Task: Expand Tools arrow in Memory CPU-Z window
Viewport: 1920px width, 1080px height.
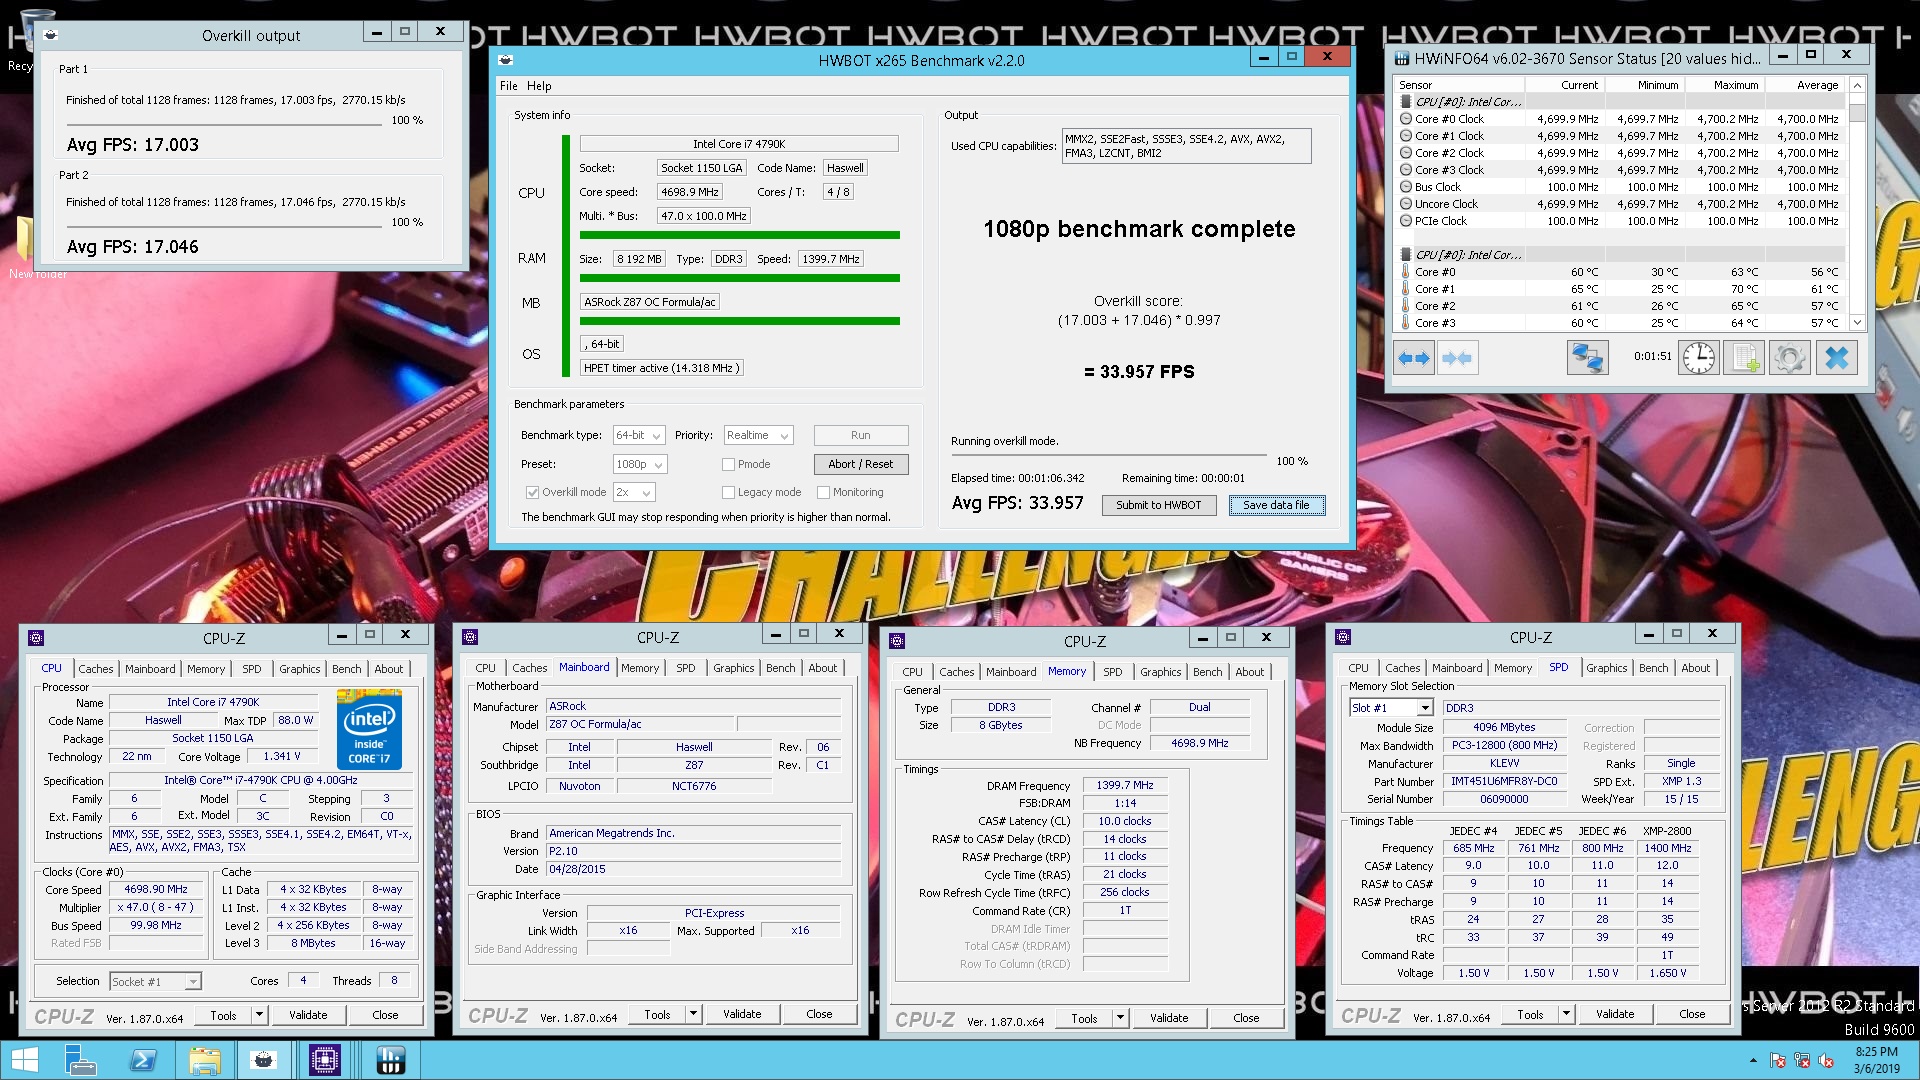Action: coord(1120,1018)
